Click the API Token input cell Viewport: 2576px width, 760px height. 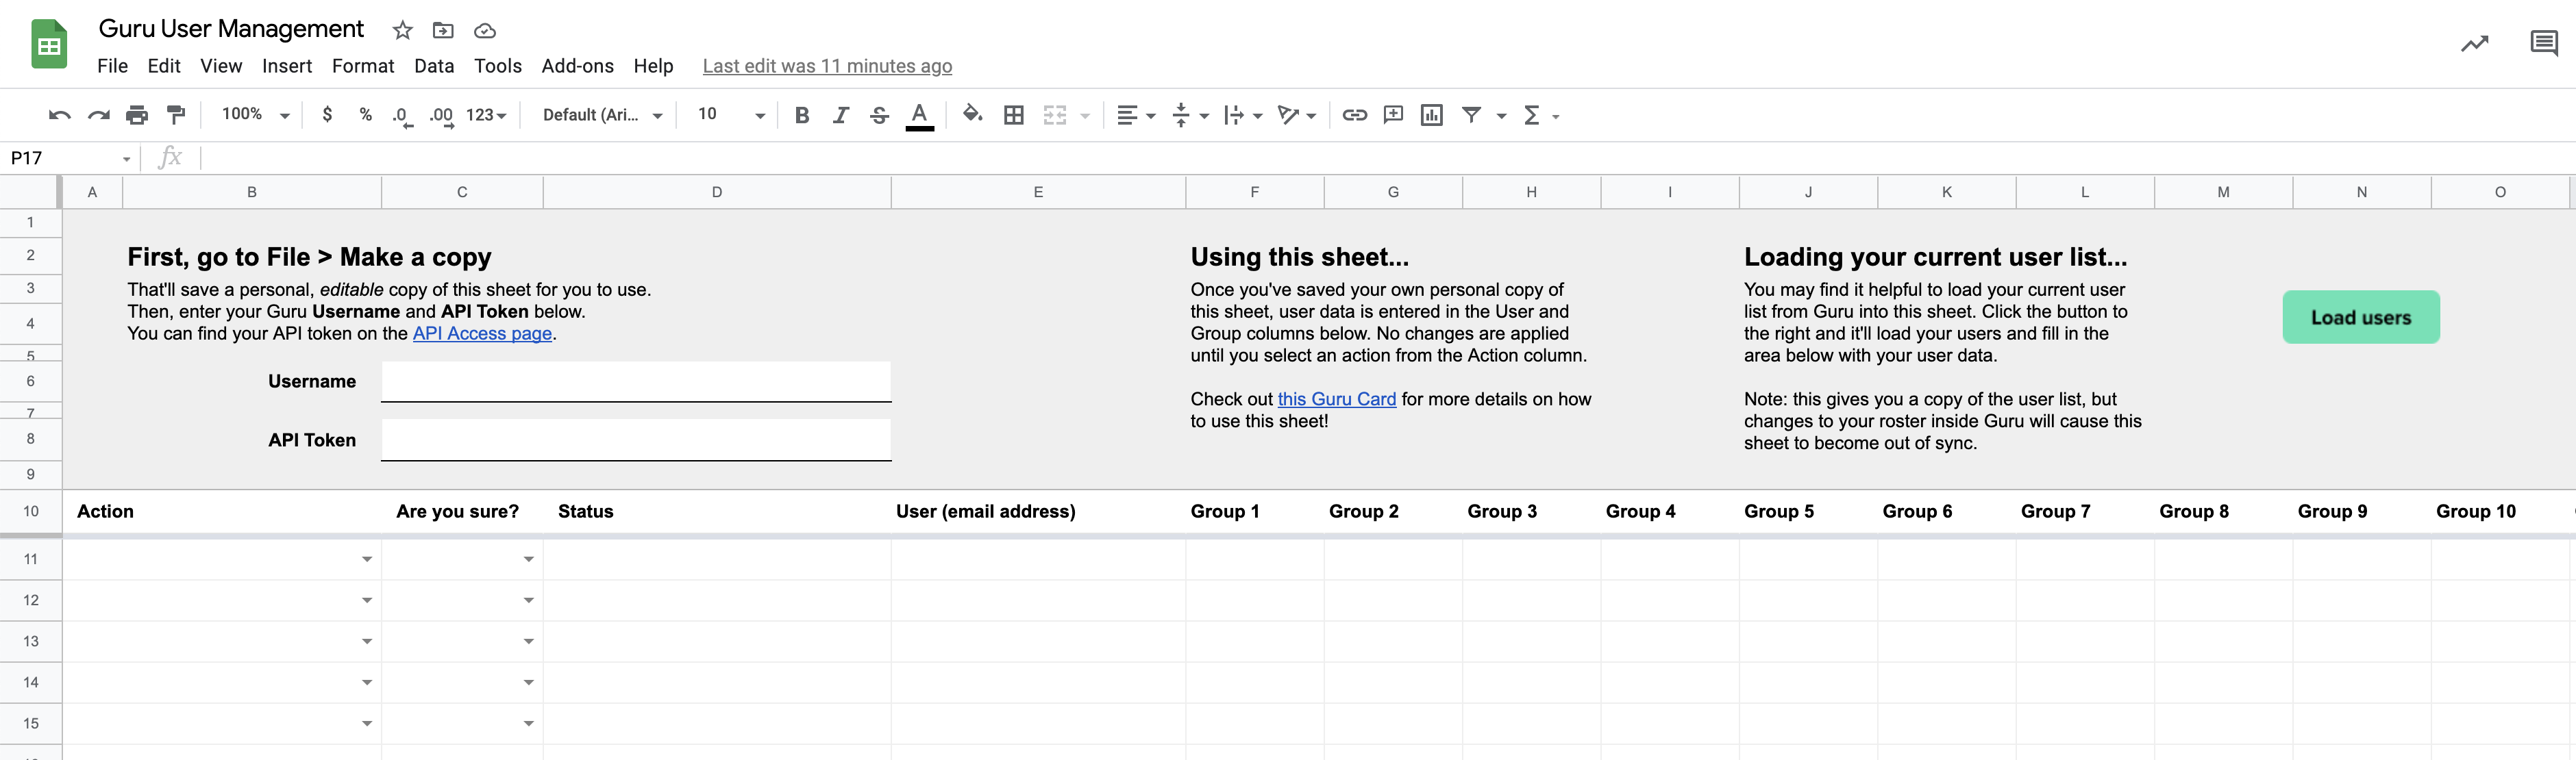(x=636, y=440)
